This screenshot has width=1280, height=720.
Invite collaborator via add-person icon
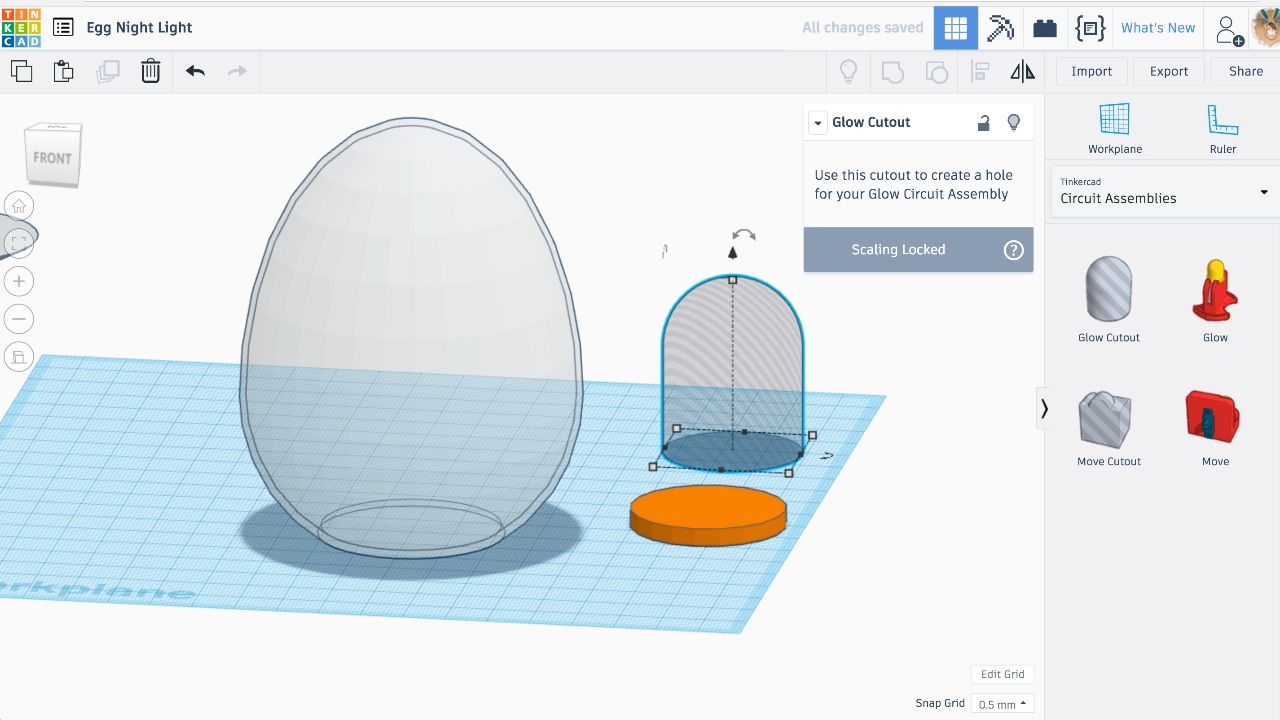(1229, 29)
